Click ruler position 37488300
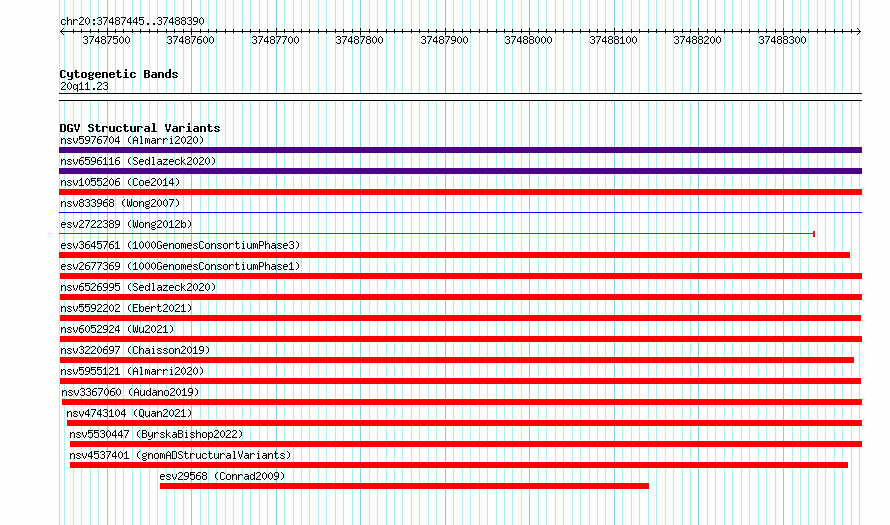 pos(783,40)
